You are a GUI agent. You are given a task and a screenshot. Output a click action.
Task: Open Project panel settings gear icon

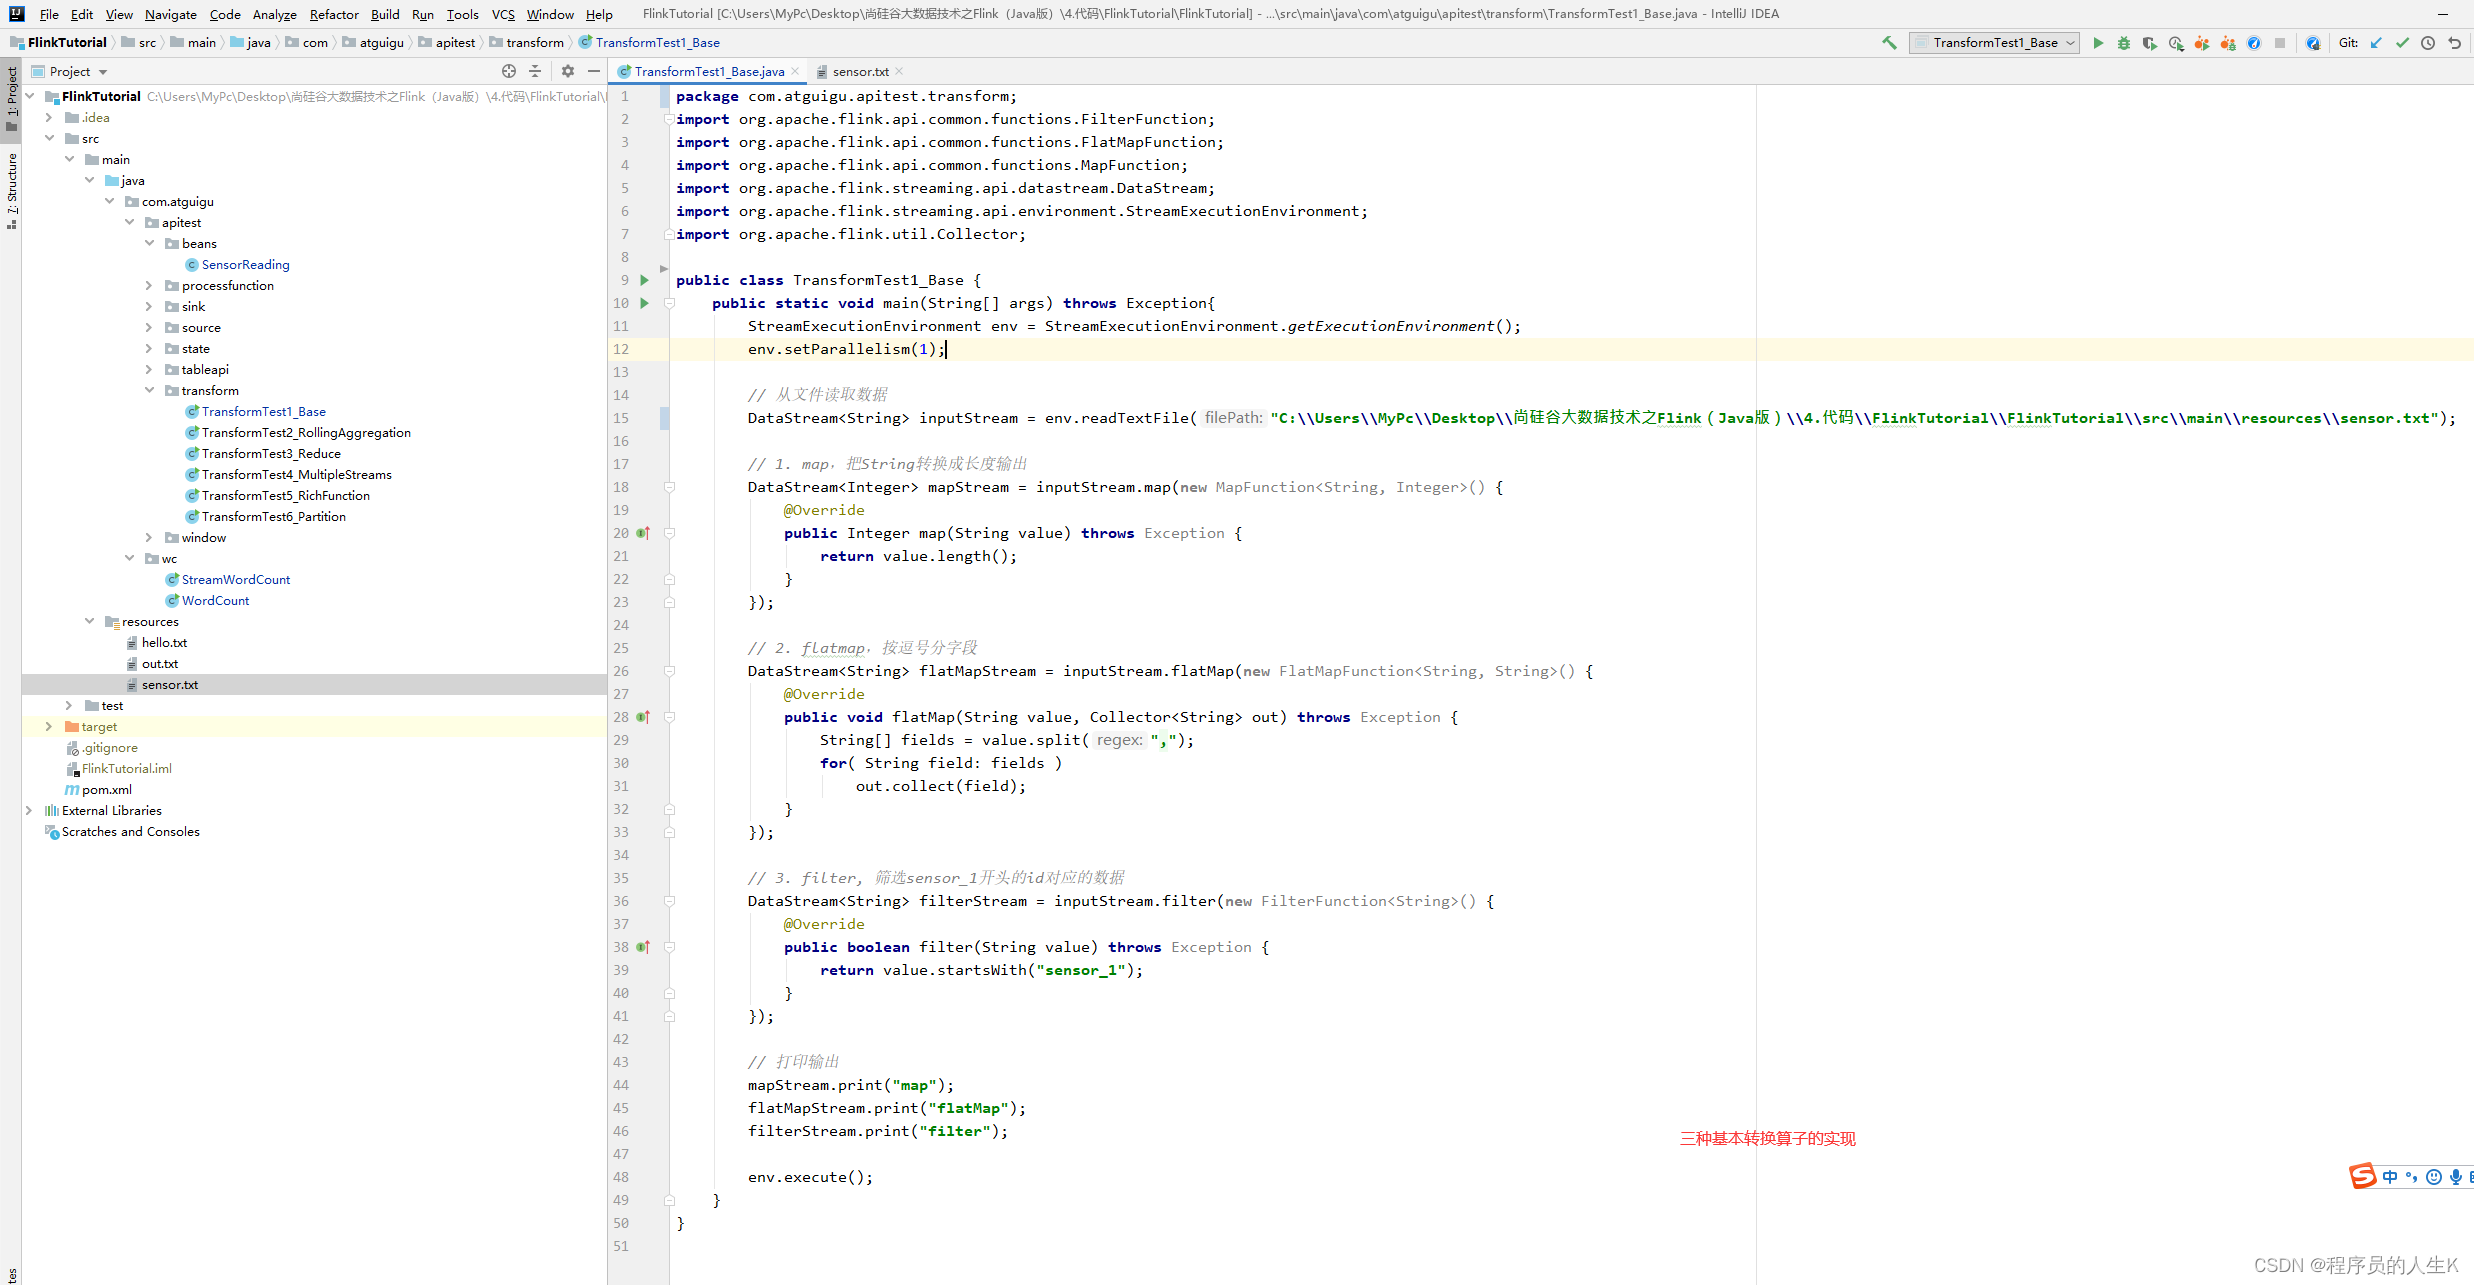[568, 71]
